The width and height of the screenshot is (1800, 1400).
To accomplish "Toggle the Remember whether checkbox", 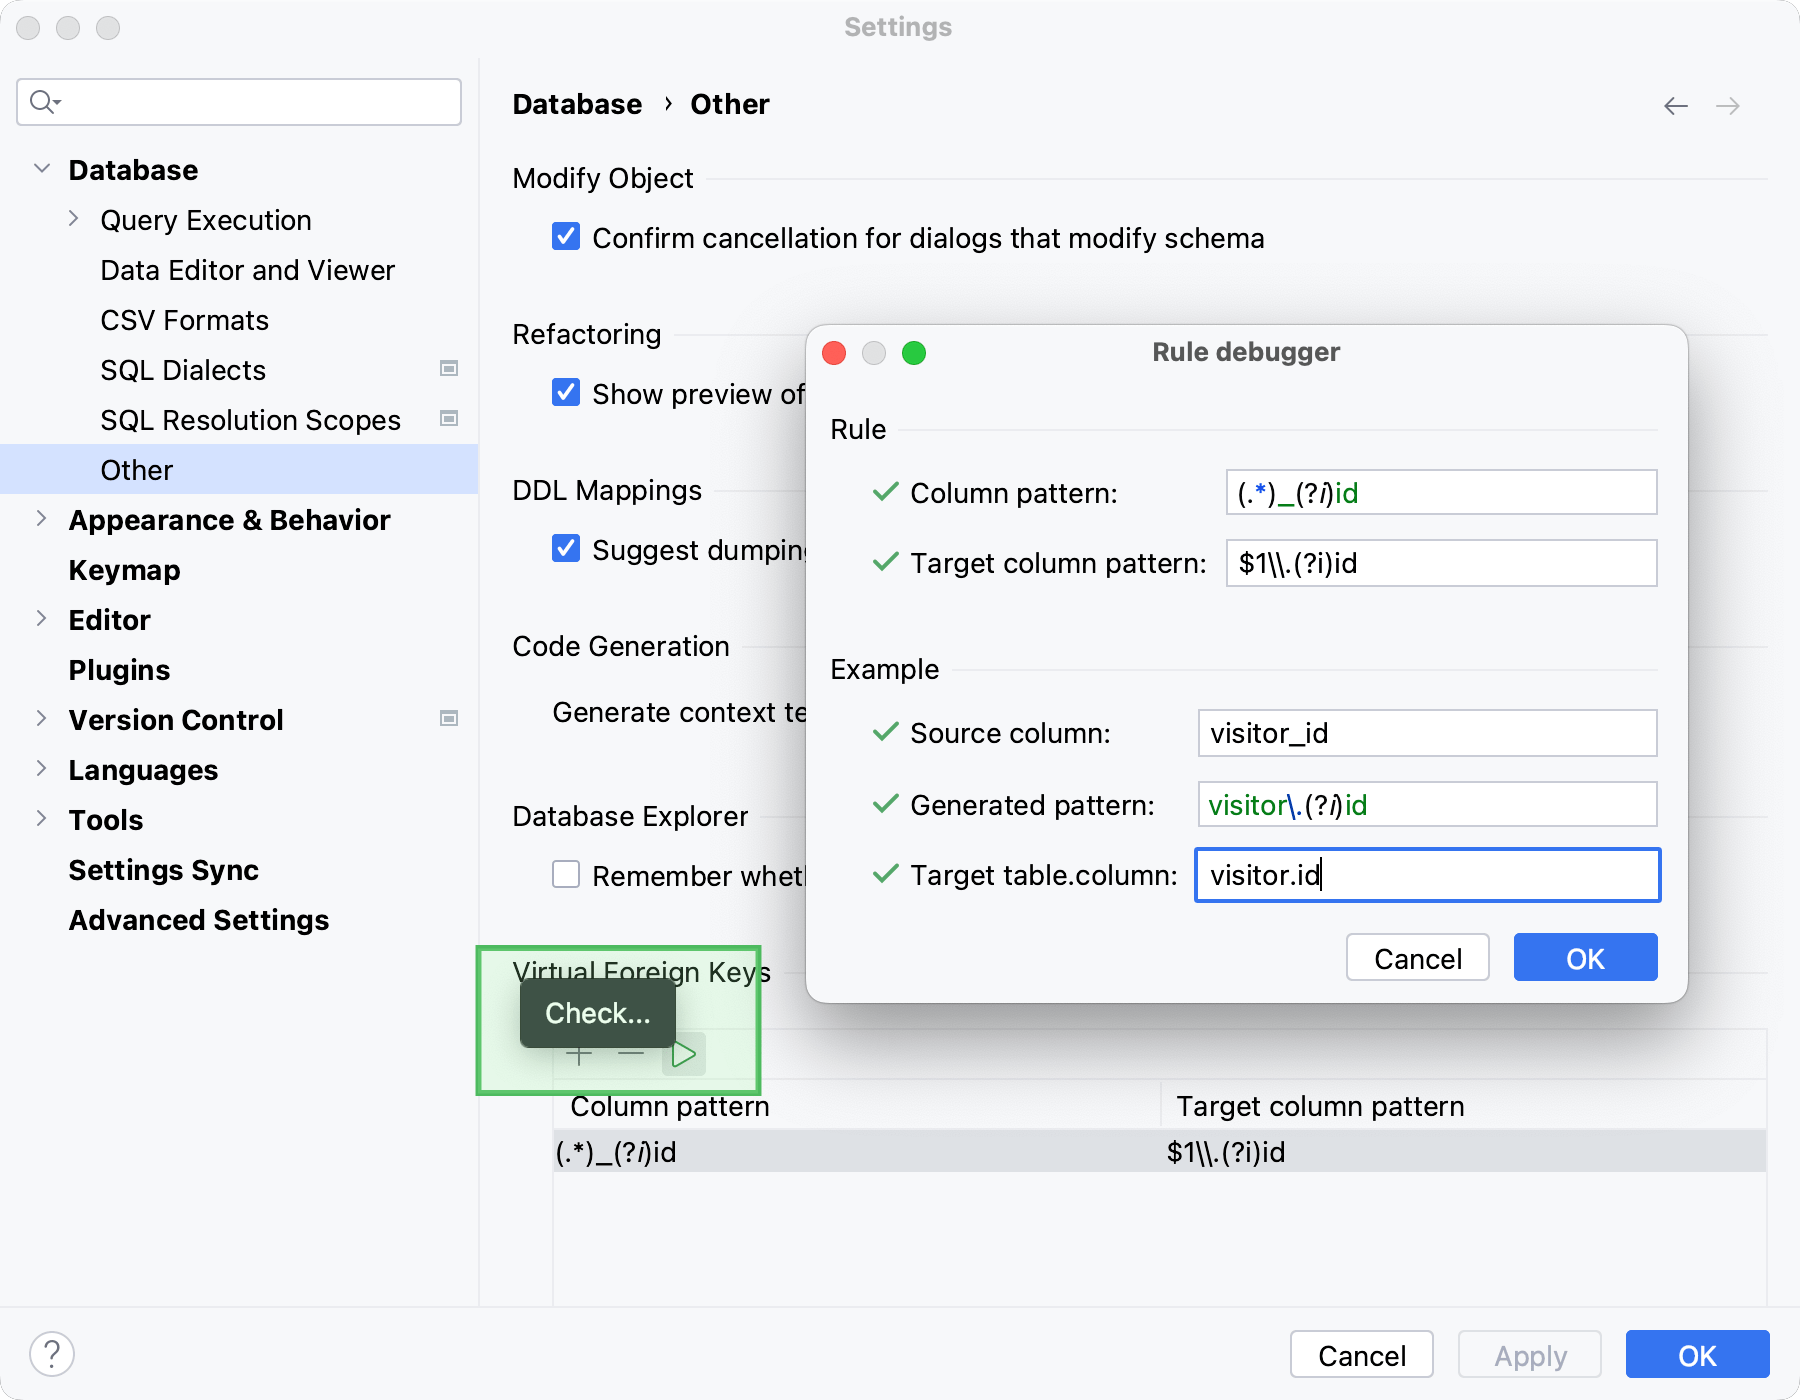I will pos(565,874).
